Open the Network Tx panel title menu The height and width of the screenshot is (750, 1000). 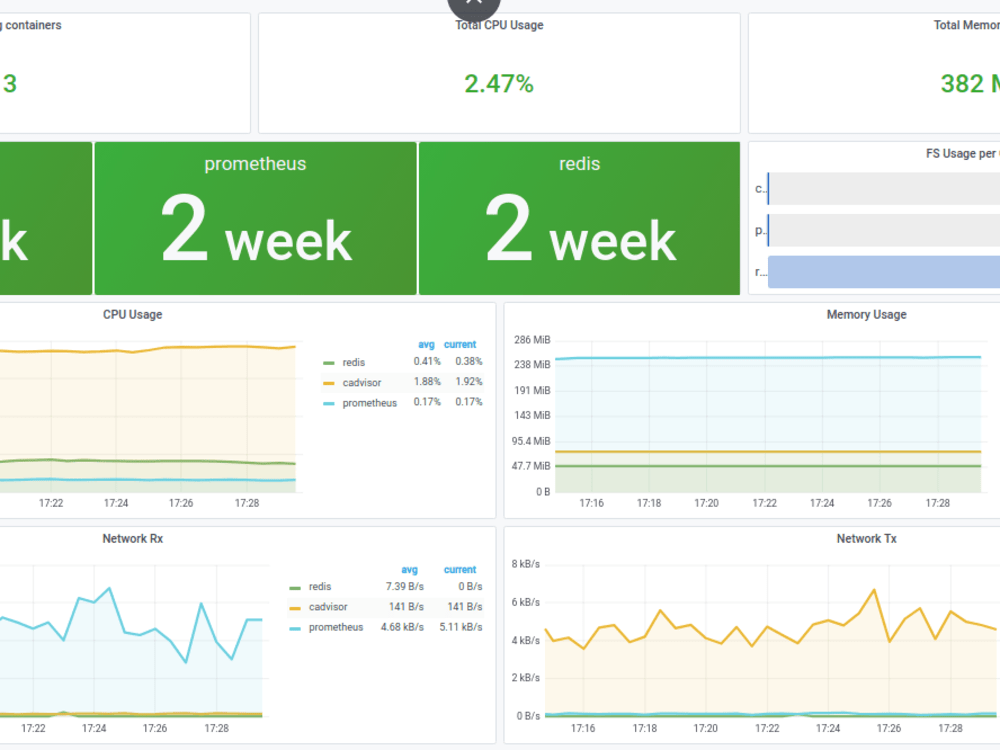(866, 539)
